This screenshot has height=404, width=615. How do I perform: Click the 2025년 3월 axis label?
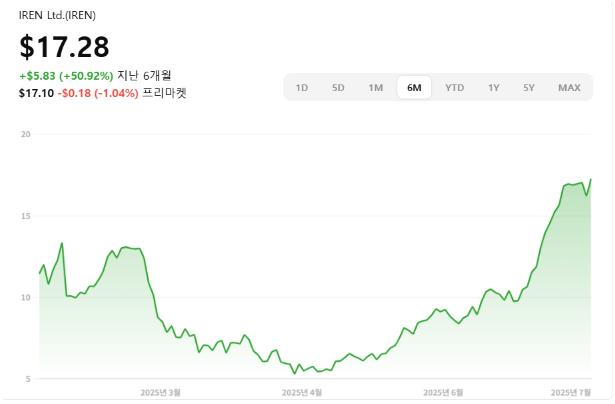(160, 392)
